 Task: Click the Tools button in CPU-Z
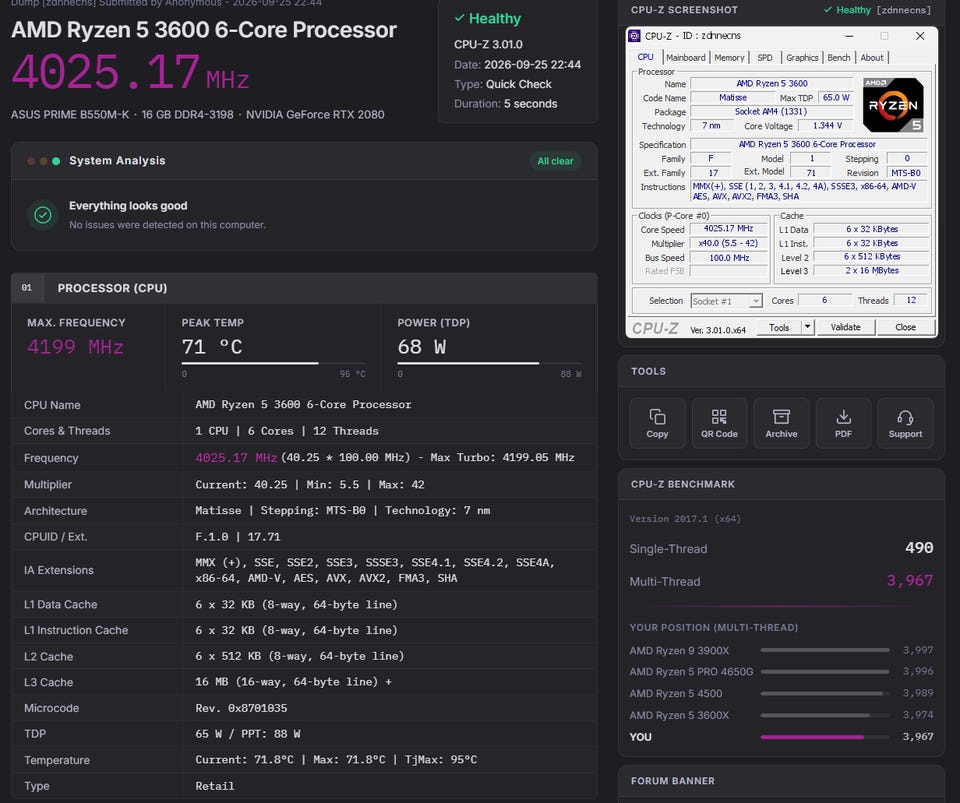tap(779, 327)
